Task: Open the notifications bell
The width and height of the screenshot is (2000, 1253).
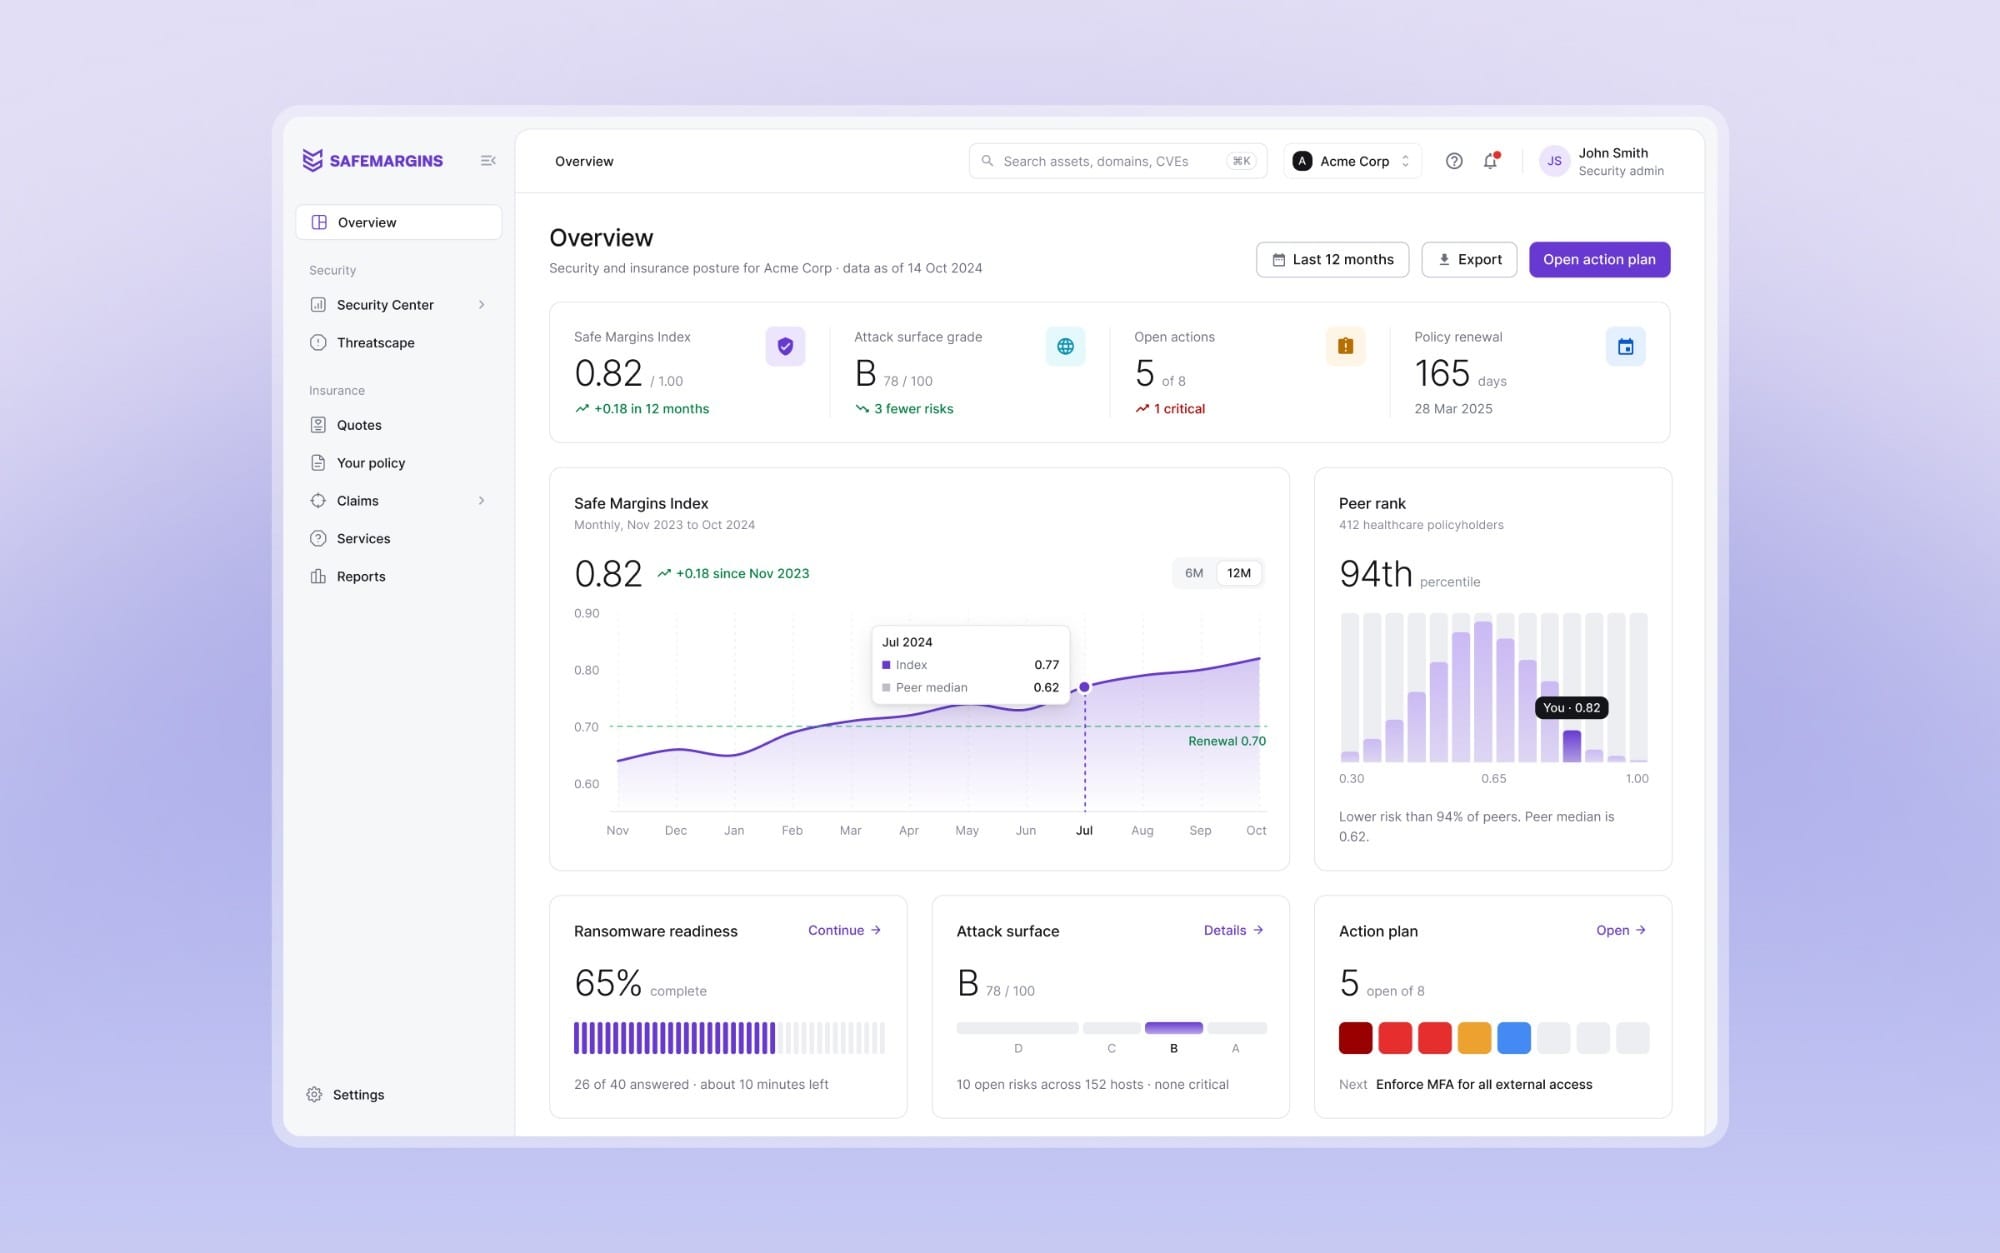Action: [1490, 161]
